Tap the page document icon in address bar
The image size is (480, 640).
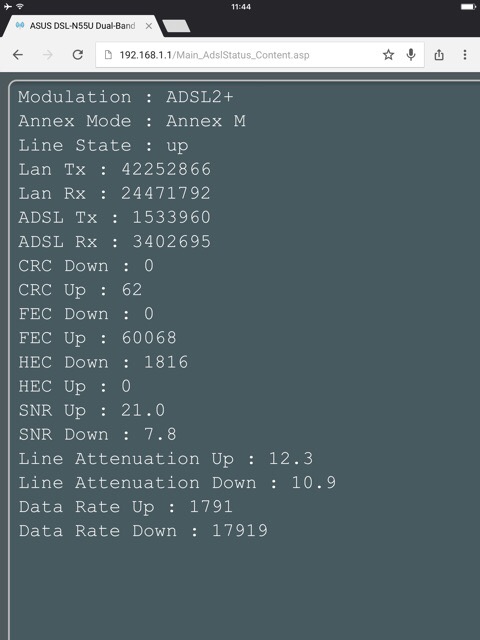pos(108,55)
